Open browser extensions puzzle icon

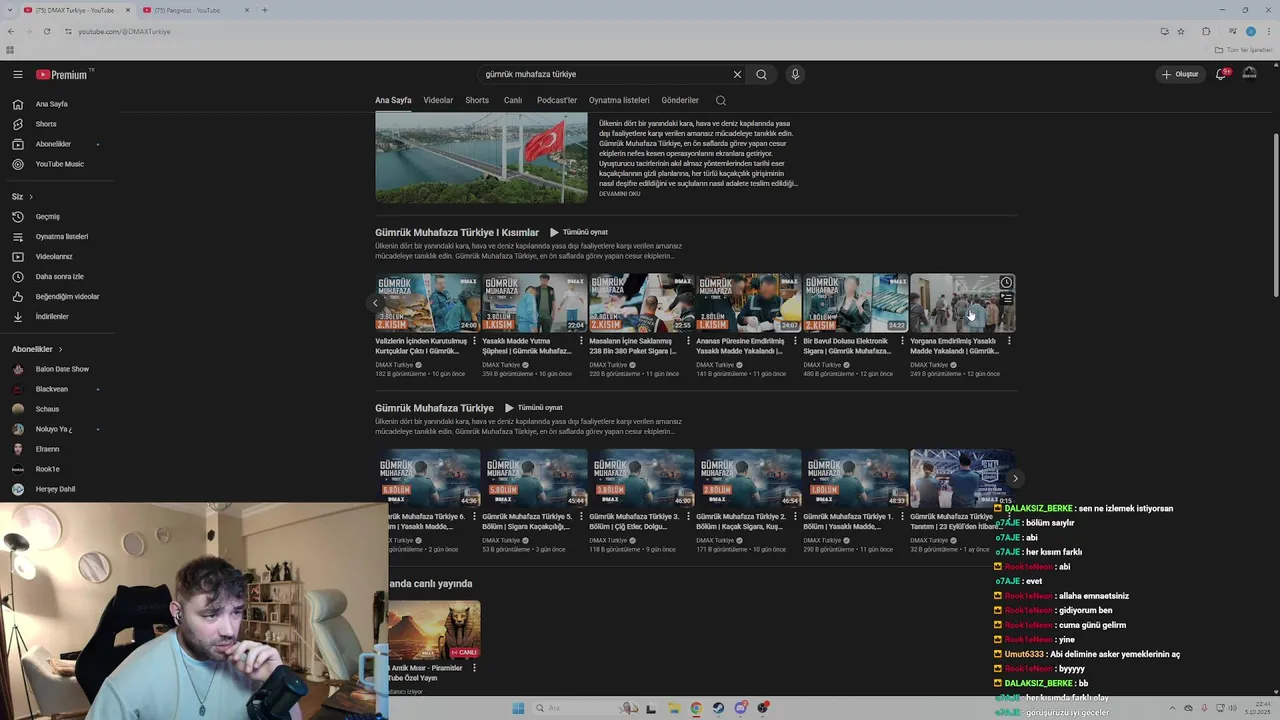(x=1206, y=31)
